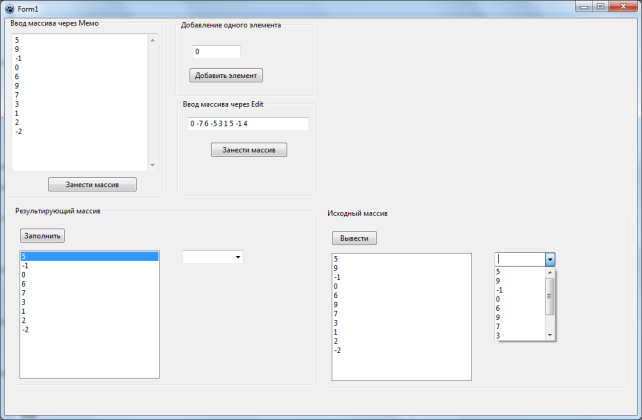Screen dimensions: 642x420
Task: Click the single element input field containing 0
Action: [x=216, y=52]
